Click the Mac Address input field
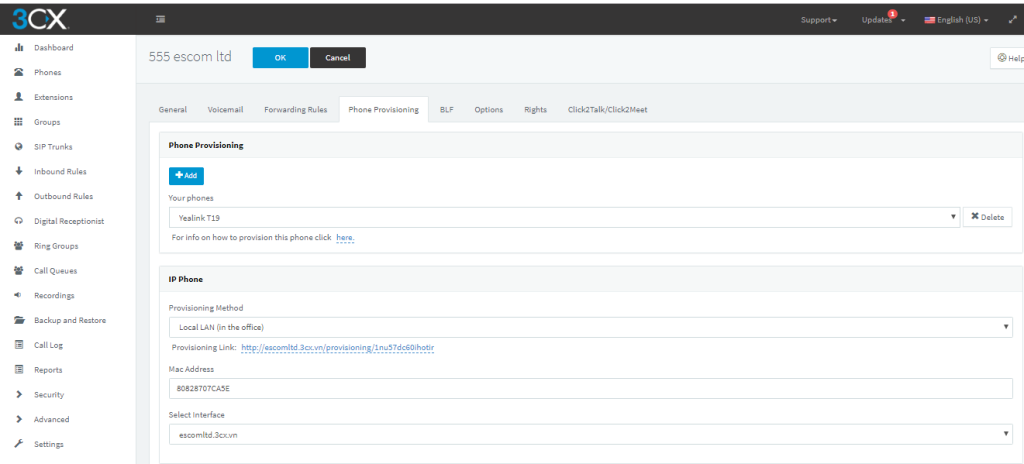Viewport: 1024px width, 464px height. (590, 388)
